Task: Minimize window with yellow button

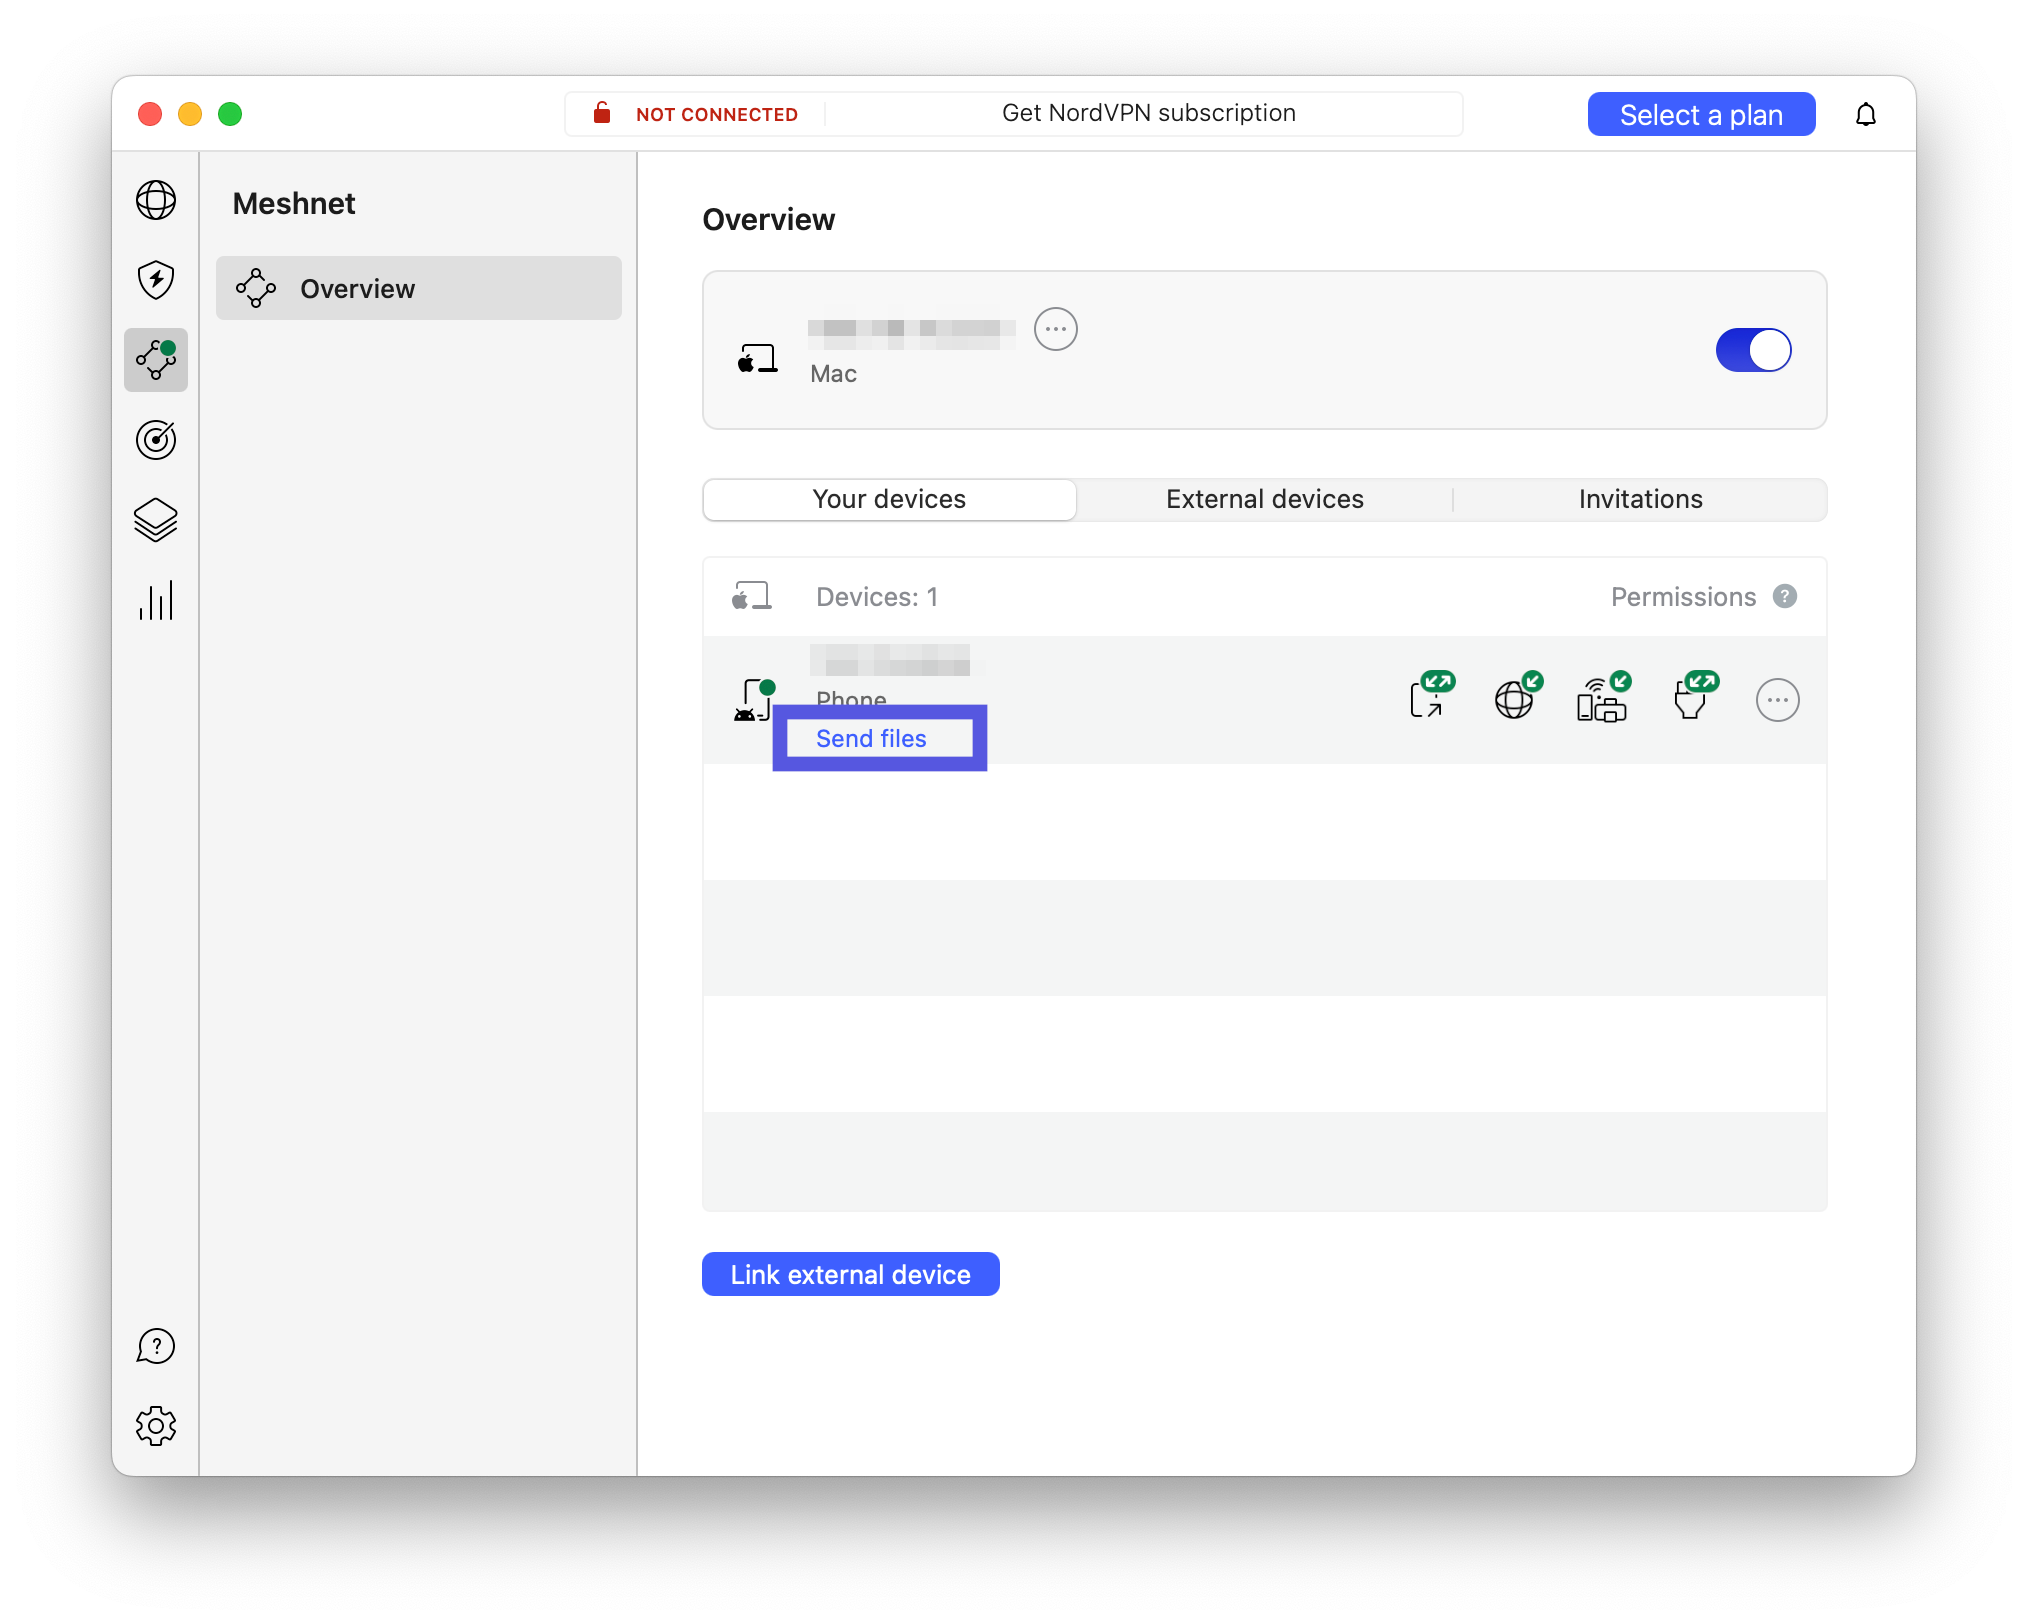Action: 190,114
